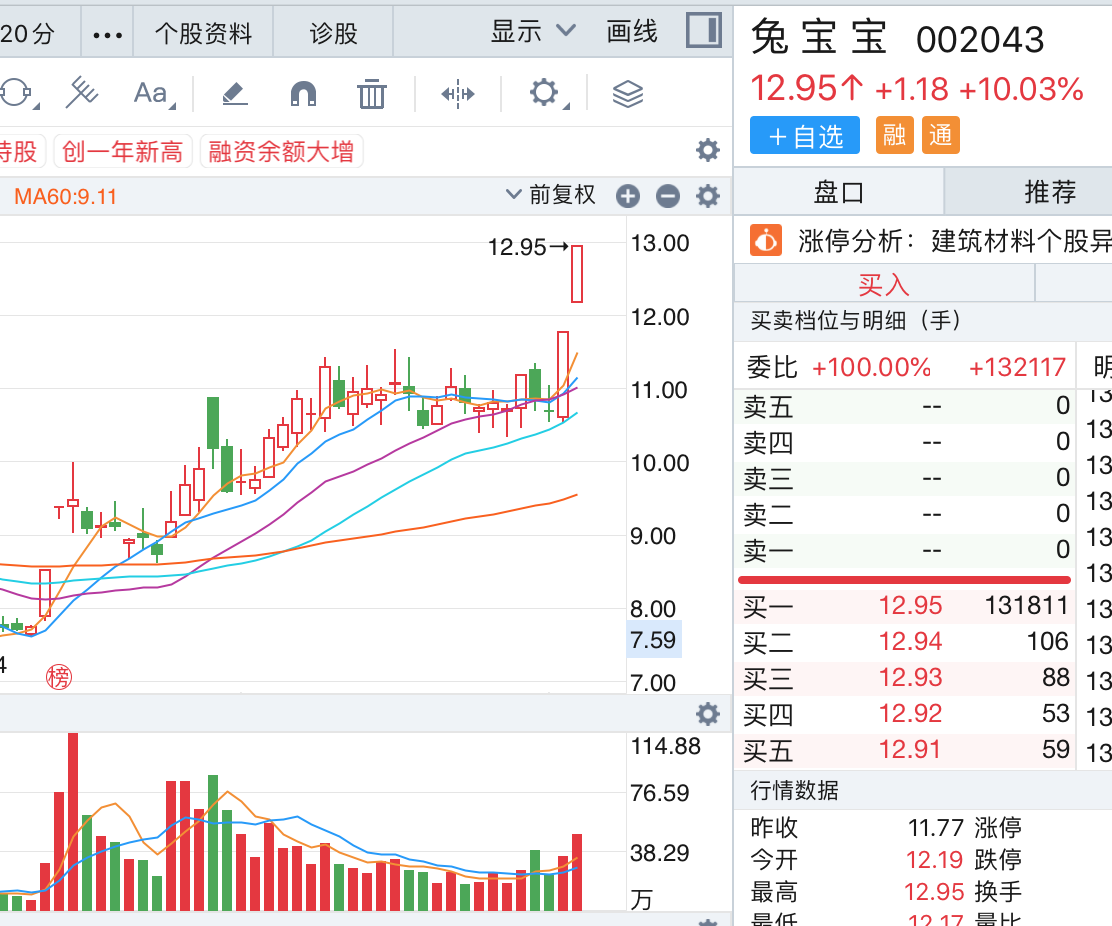Toggle the horizontal measure range tool
This screenshot has width=1112, height=926.
point(458,94)
